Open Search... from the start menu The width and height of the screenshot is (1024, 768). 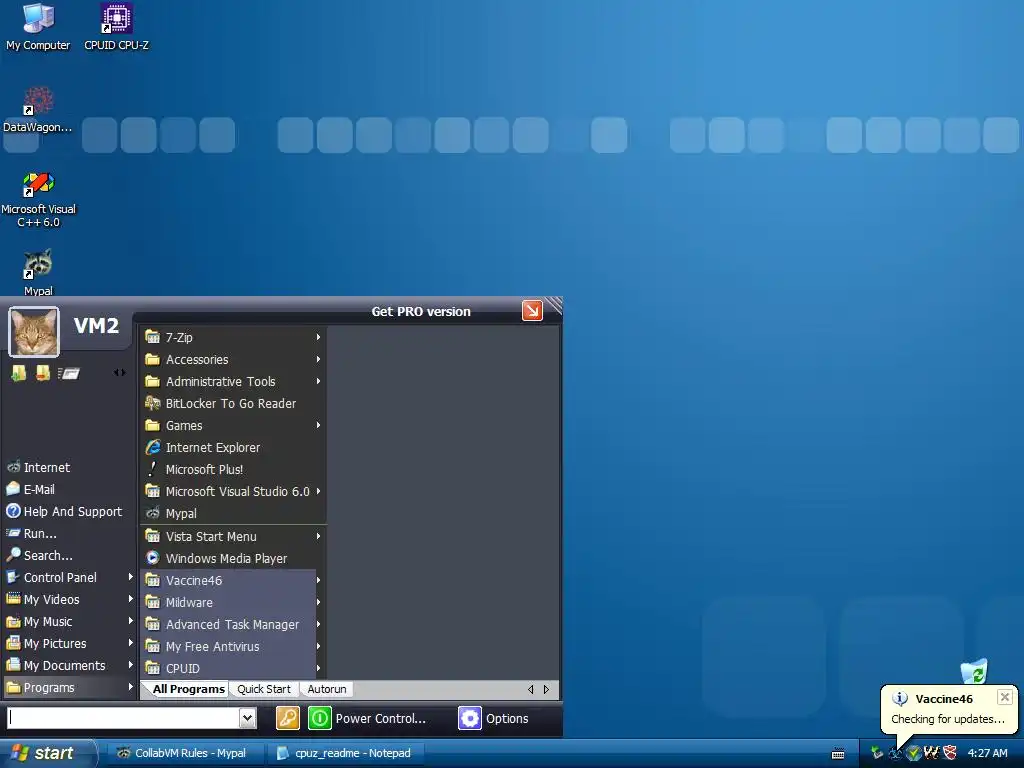tap(69, 555)
